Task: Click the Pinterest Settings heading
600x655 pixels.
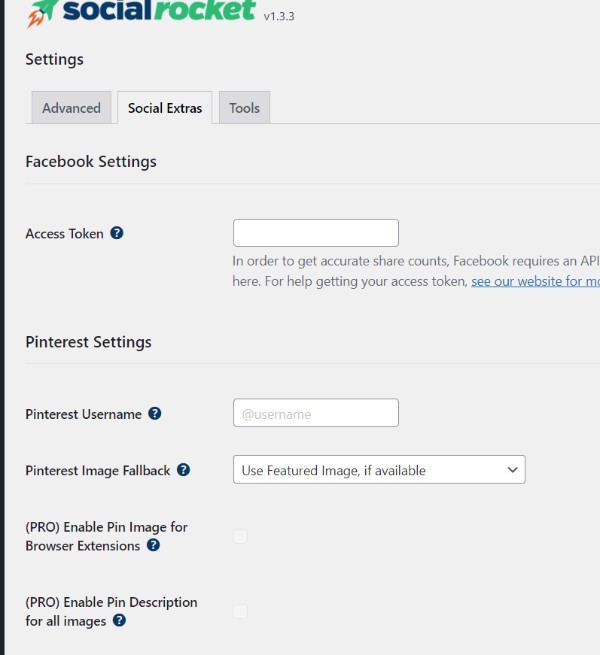Action: tap(89, 342)
